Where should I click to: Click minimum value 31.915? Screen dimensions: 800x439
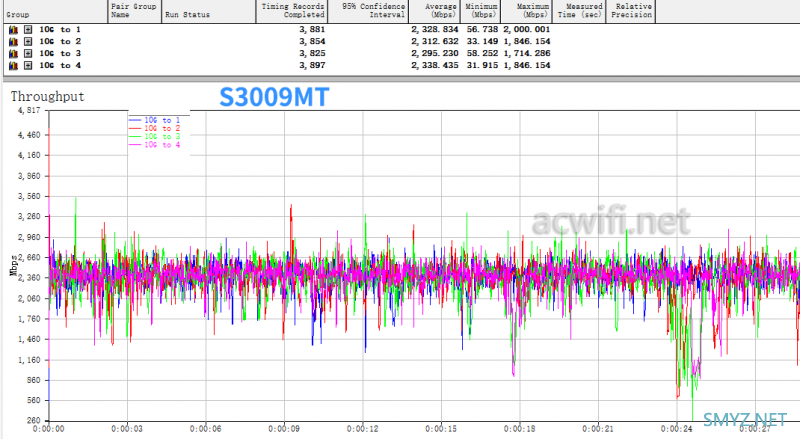pos(482,65)
